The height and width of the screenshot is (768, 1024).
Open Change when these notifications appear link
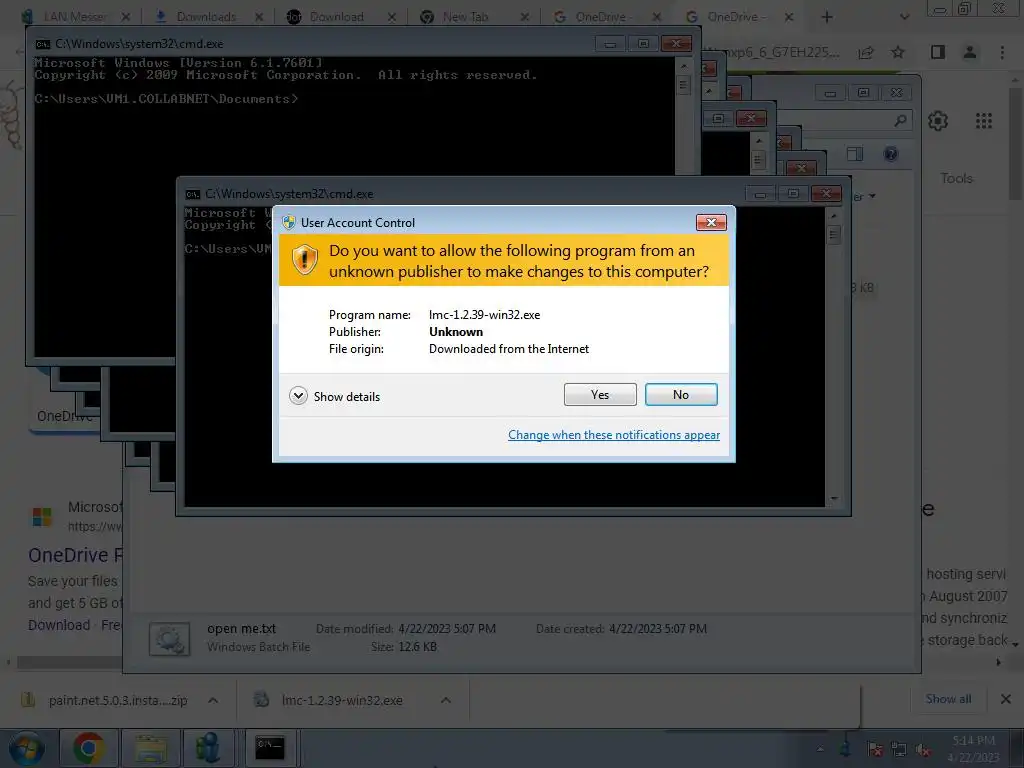pyautogui.click(x=614, y=435)
